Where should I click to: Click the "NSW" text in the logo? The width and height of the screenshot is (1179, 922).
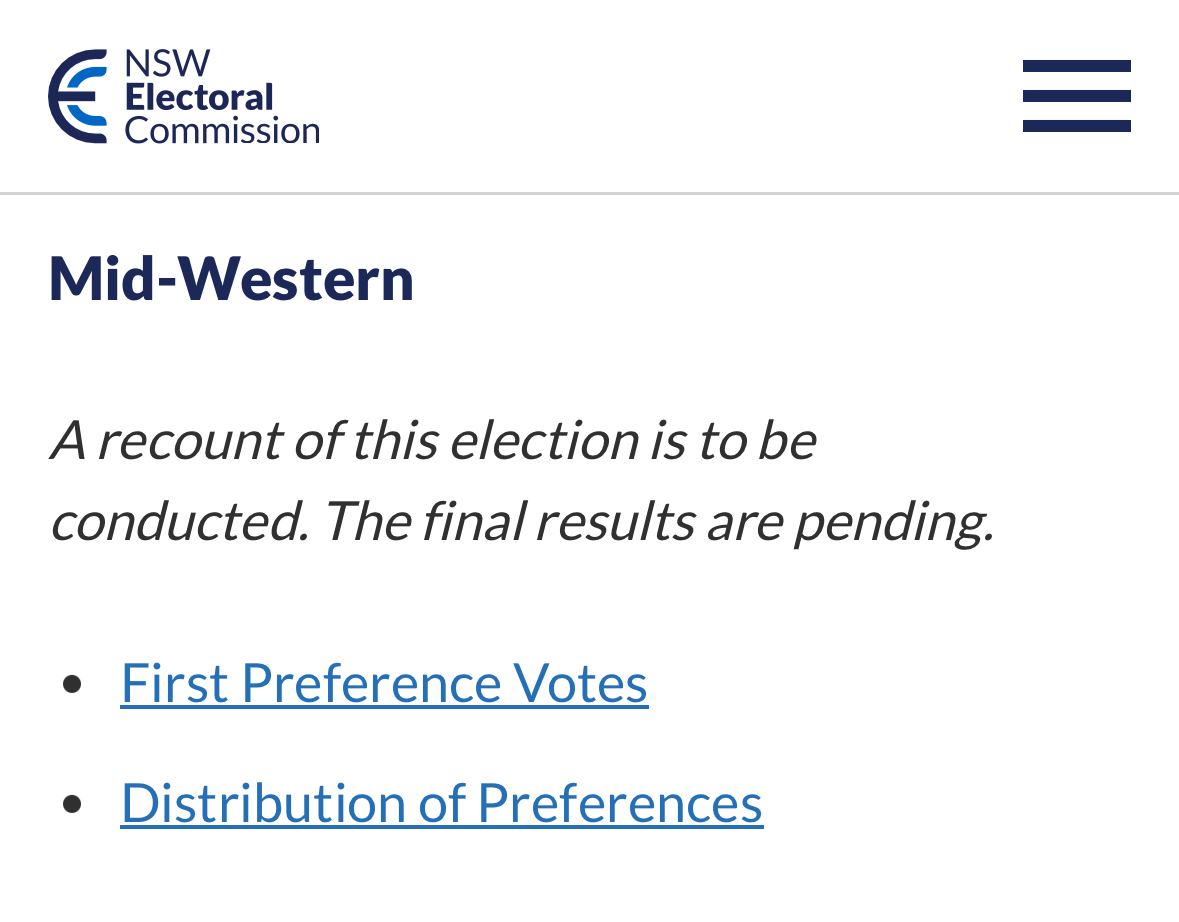tap(167, 64)
